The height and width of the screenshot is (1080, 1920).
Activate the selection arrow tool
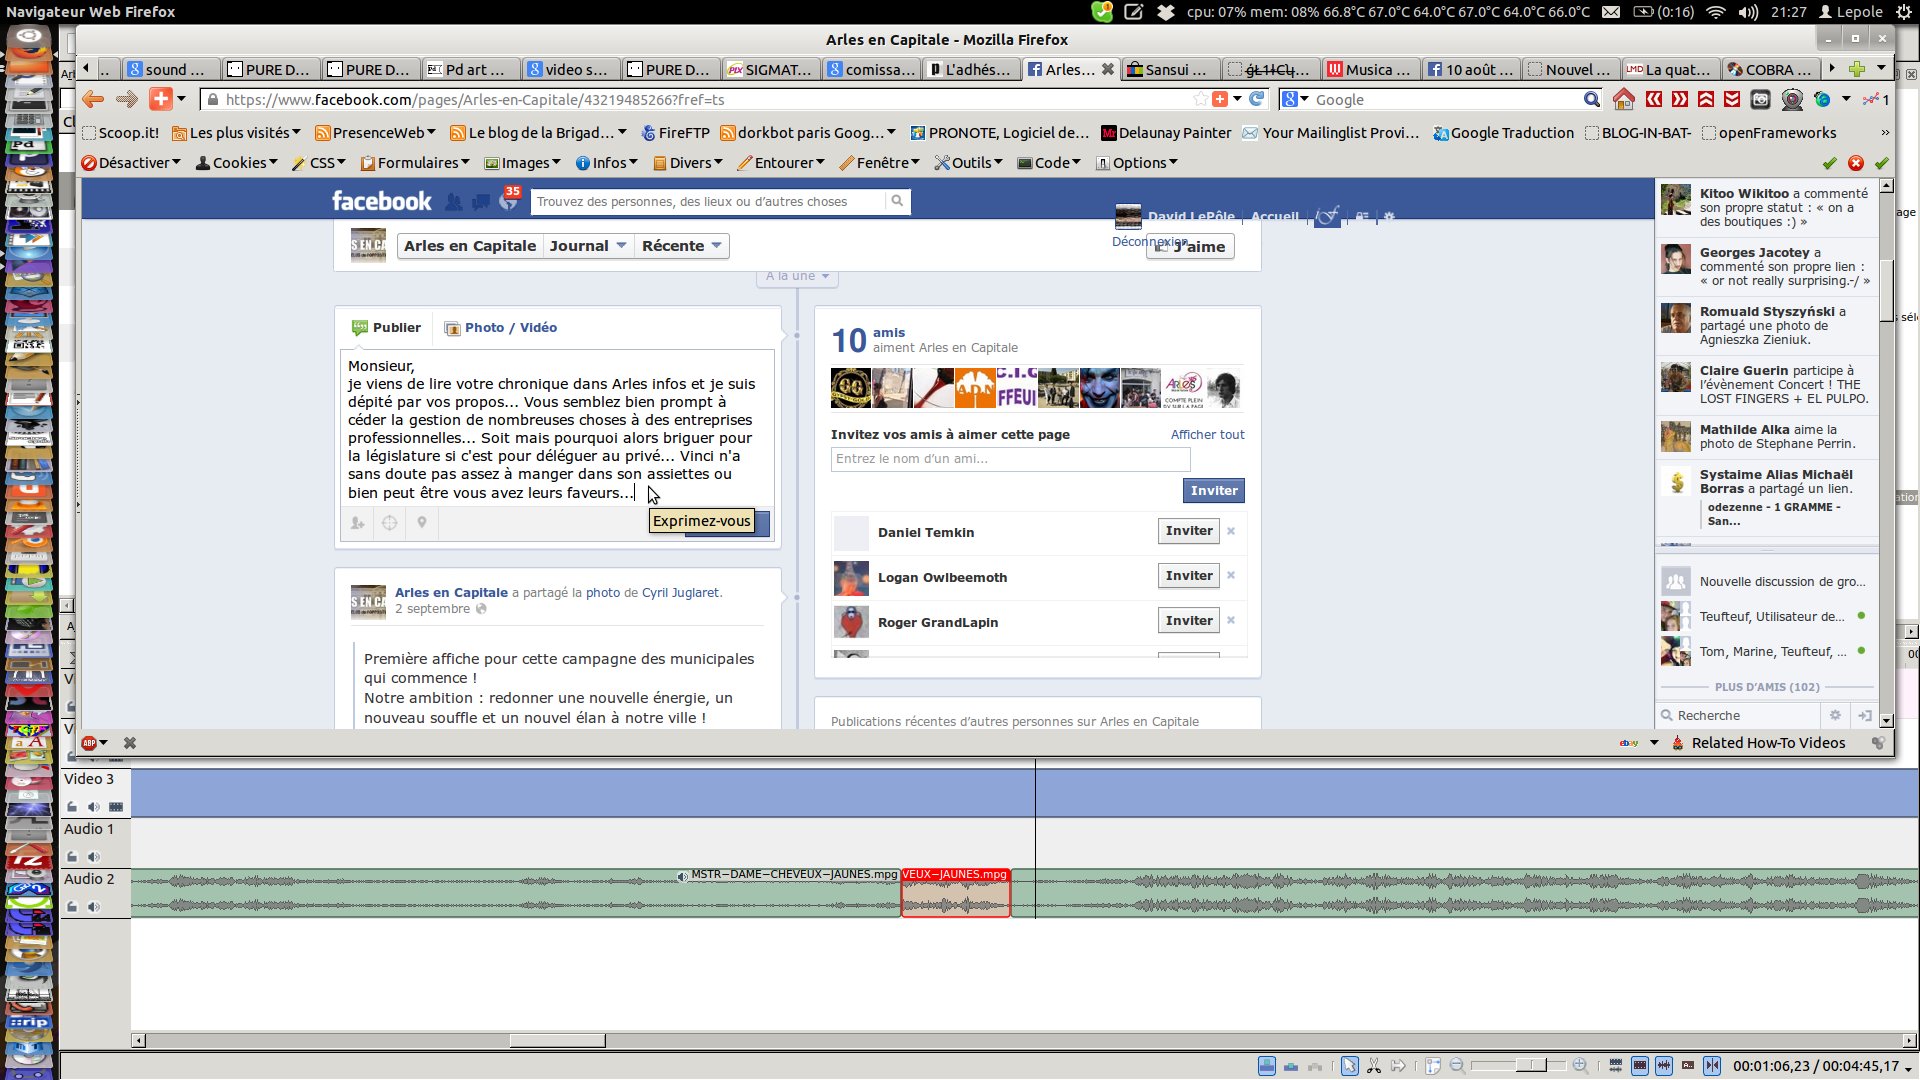coord(1349,1066)
